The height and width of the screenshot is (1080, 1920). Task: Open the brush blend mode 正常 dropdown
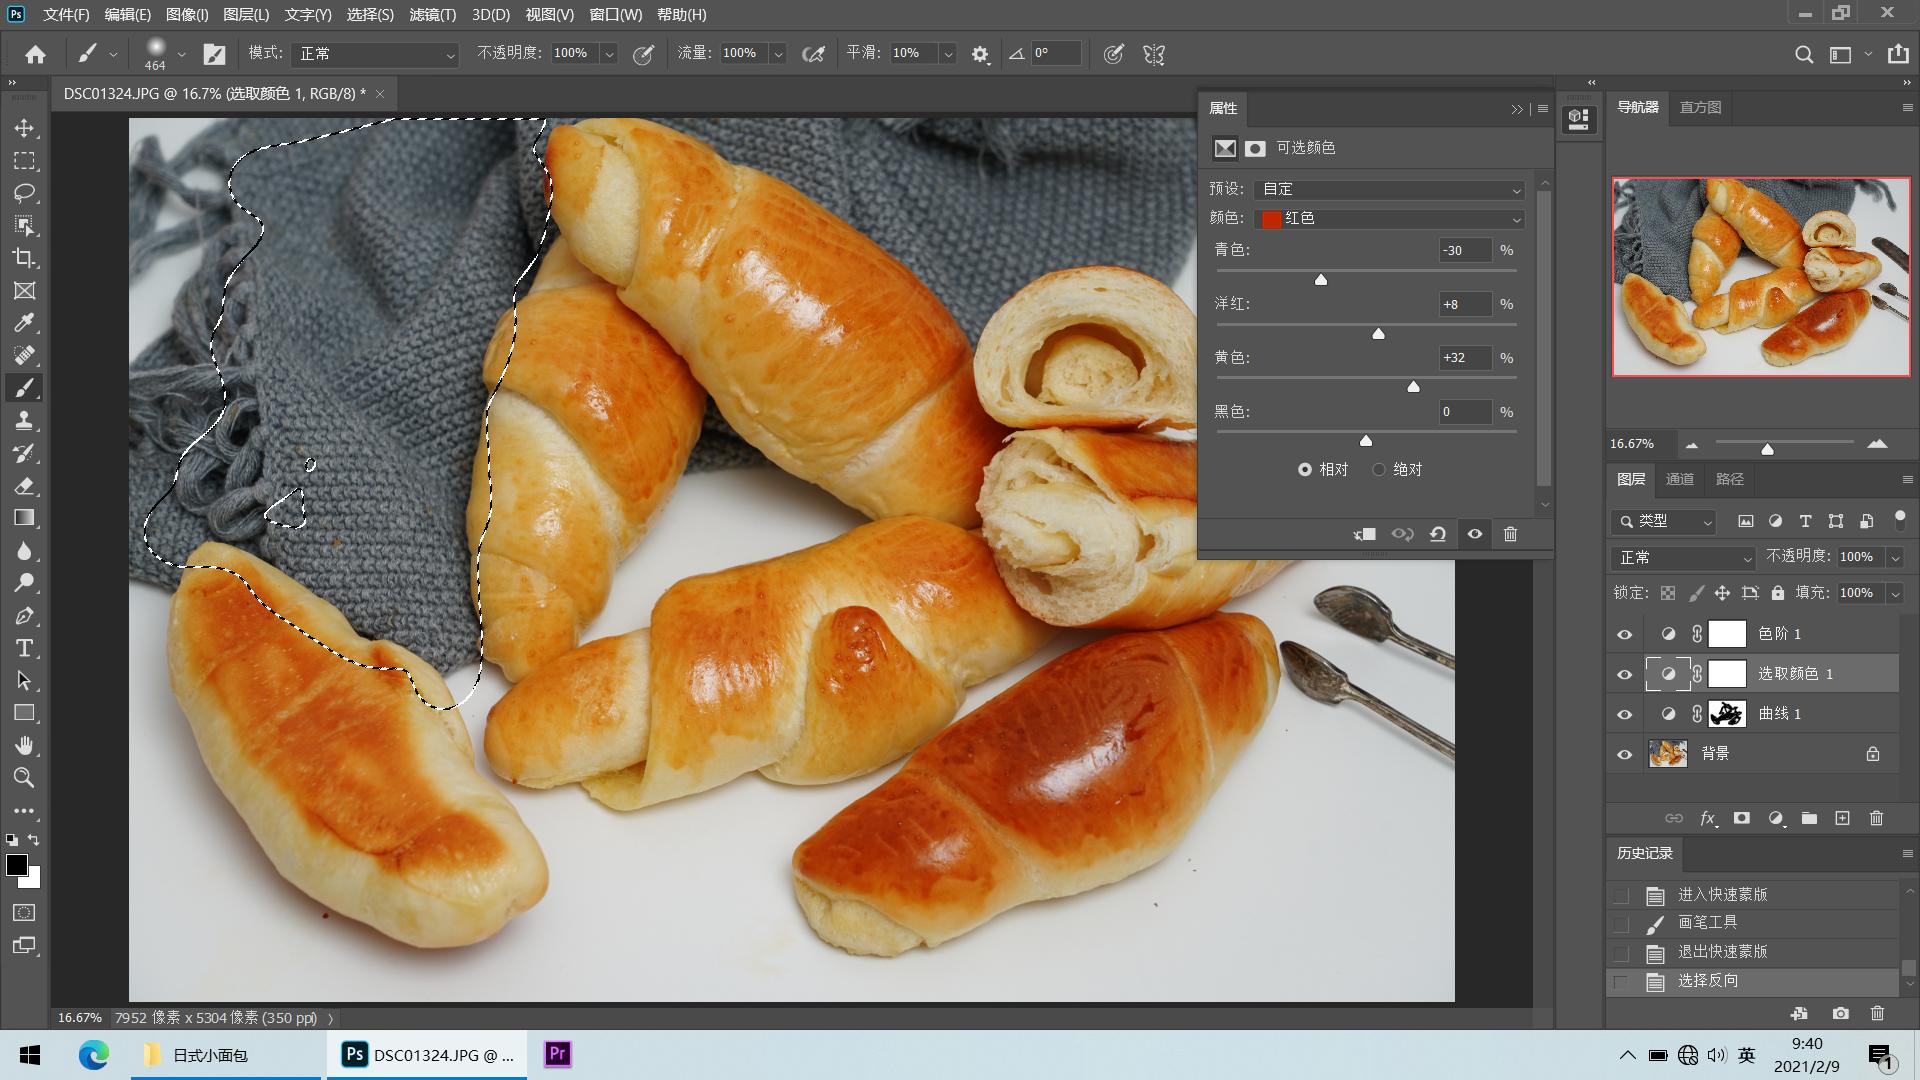(375, 54)
